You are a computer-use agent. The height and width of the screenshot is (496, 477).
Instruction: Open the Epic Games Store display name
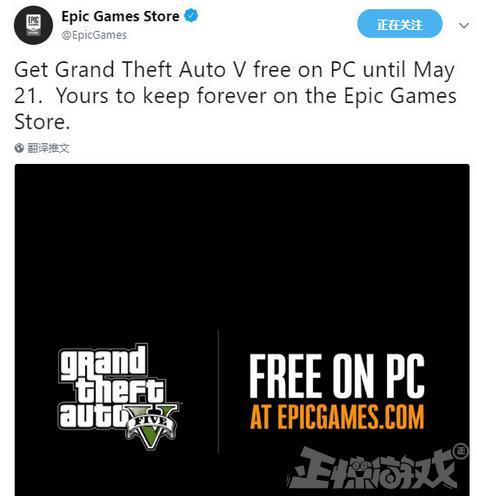(x=120, y=16)
